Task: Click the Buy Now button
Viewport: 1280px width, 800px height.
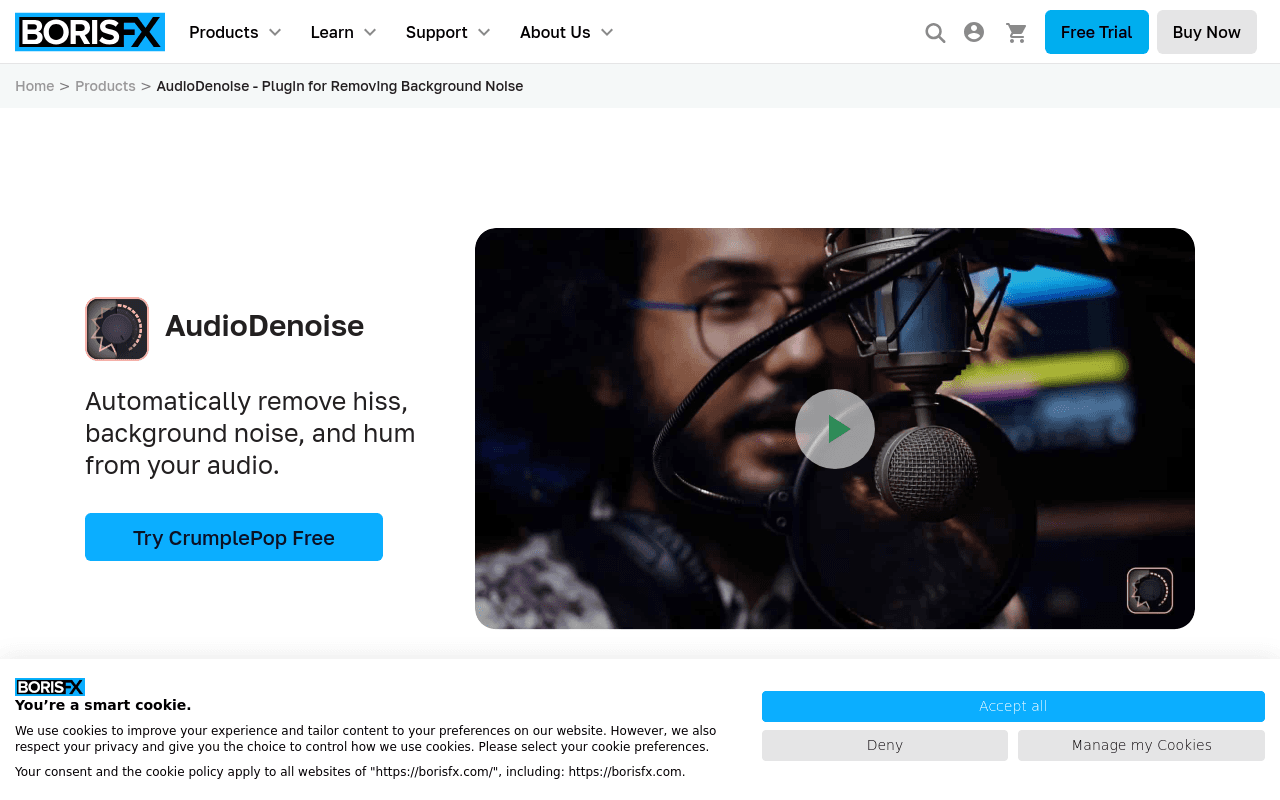Action: pyautogui.click(x=1207, y=32)
